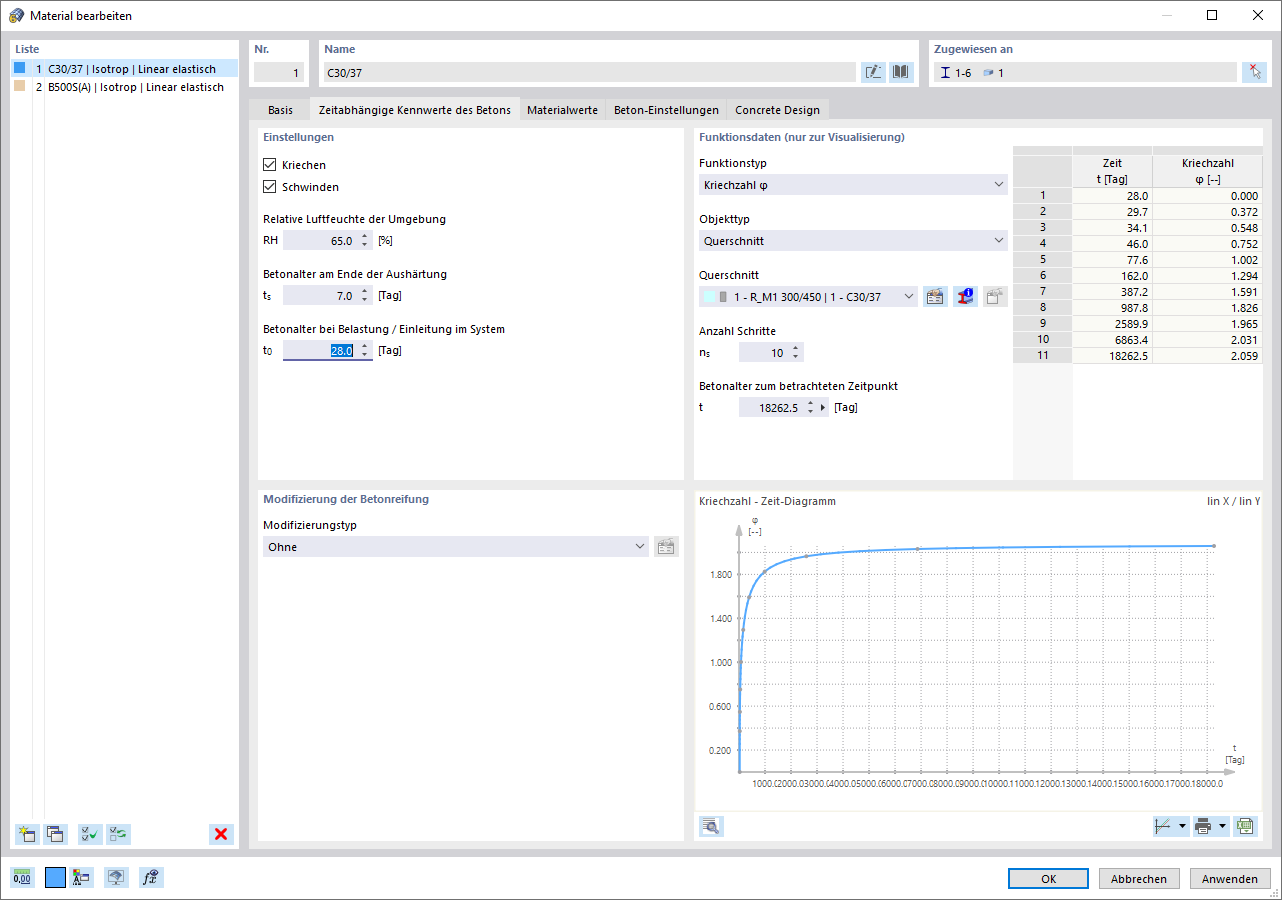Viewport: 1282px width, 900px height.
Task: Switch to the Concrete Design tab
Action: click(x=777, y=110)
